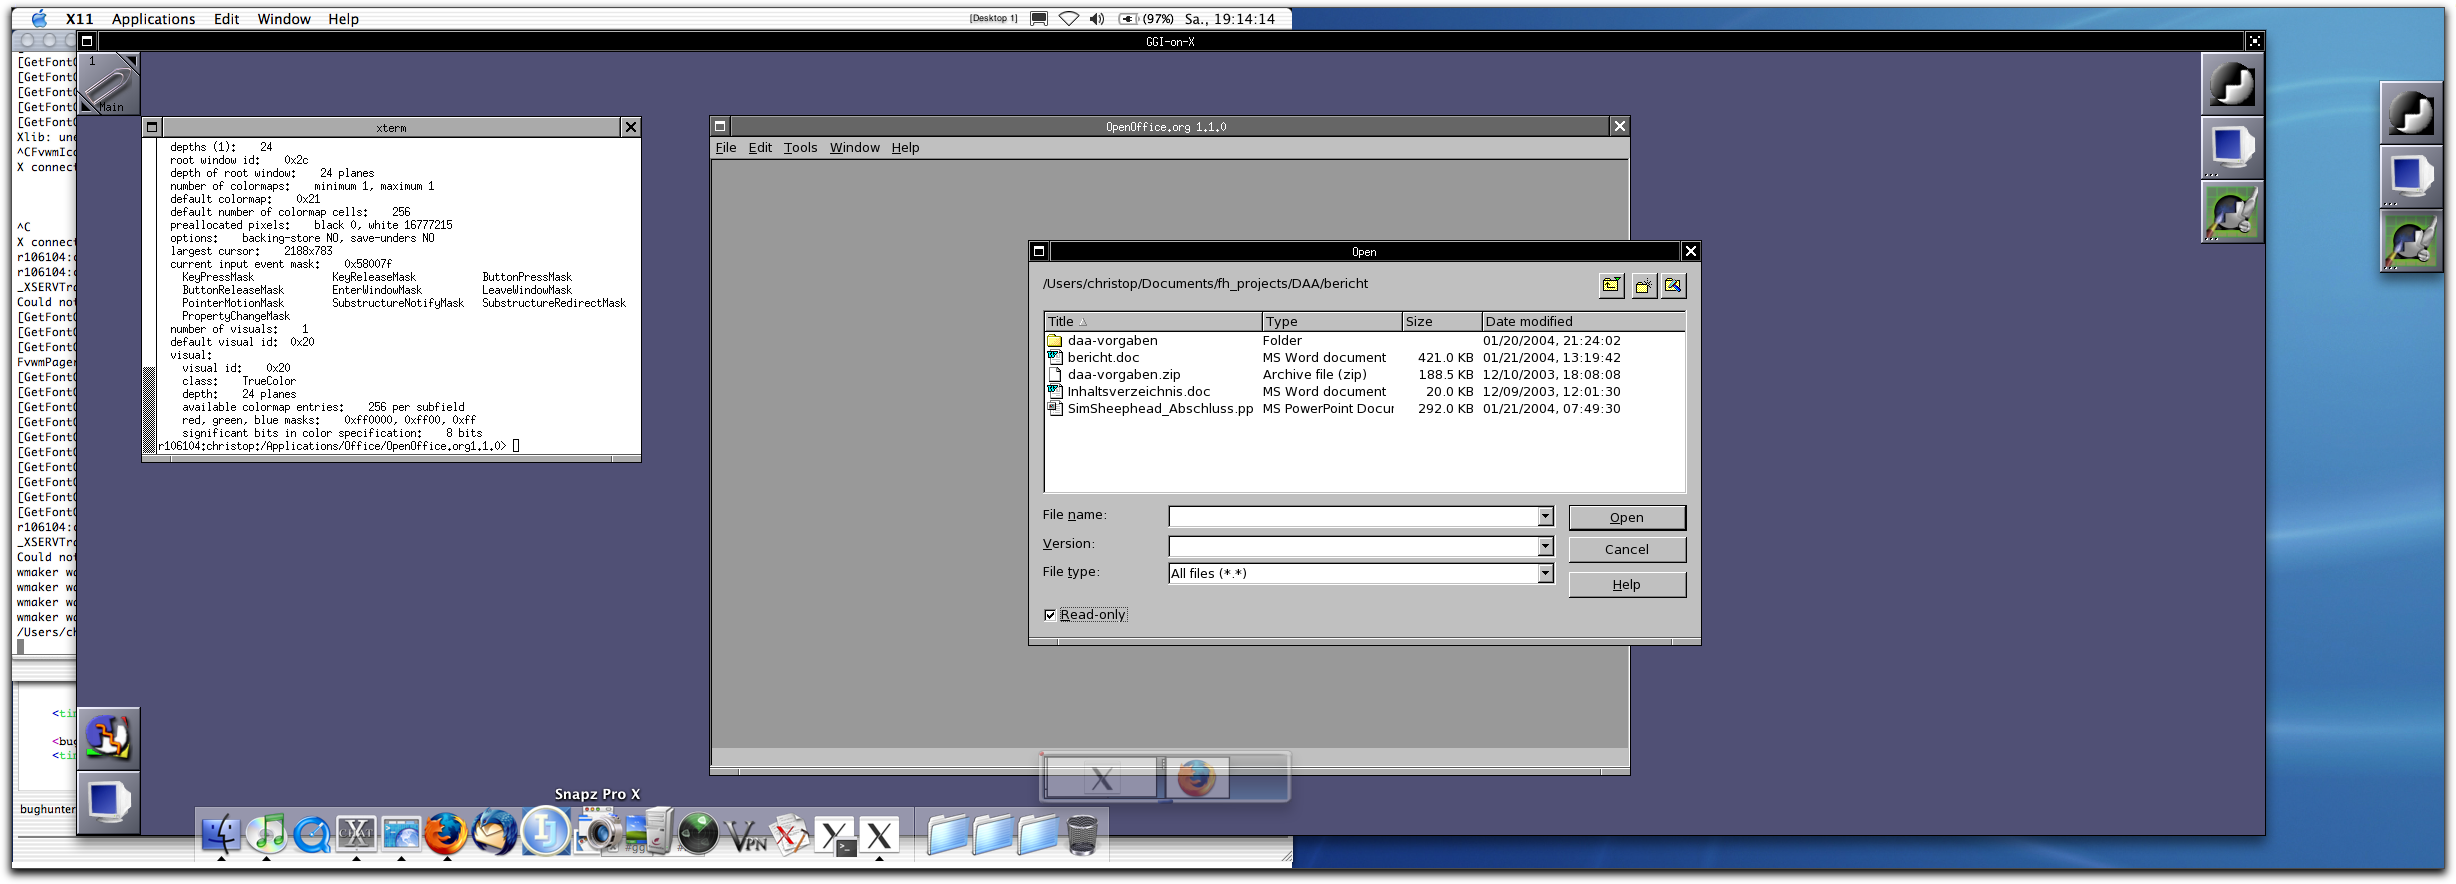This screenshot has width=2456, height=884.
Task: Open the X11 menu in Mac menu bar
Action: [79, 19]
